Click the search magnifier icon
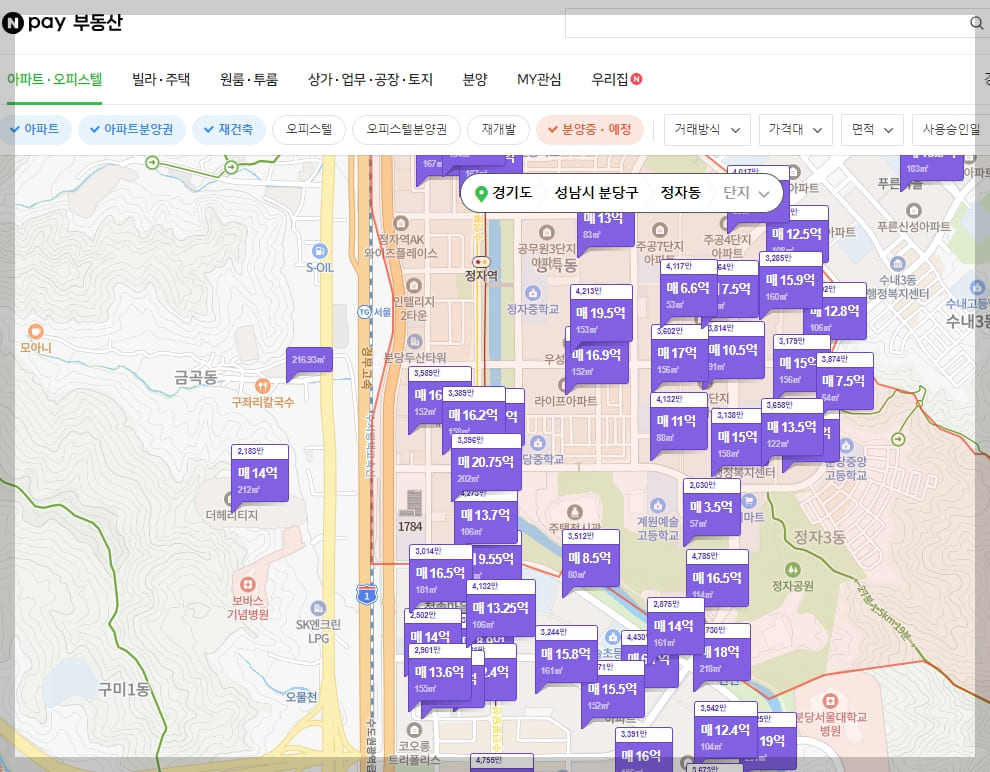Screen dimensions: 990x772 click(x=976, y=23)
